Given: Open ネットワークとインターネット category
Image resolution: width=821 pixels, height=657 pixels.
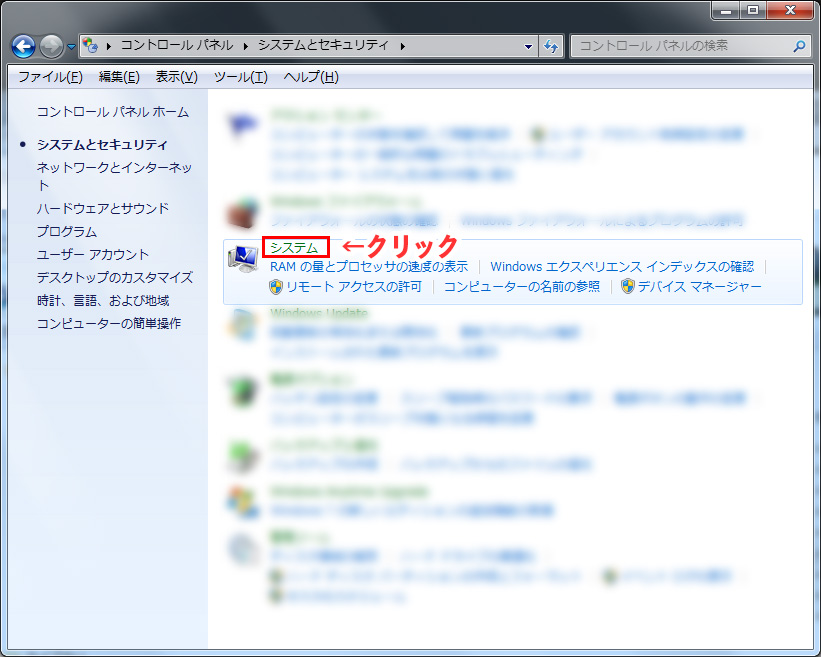Looking at the screenshot, I should 114,176.
